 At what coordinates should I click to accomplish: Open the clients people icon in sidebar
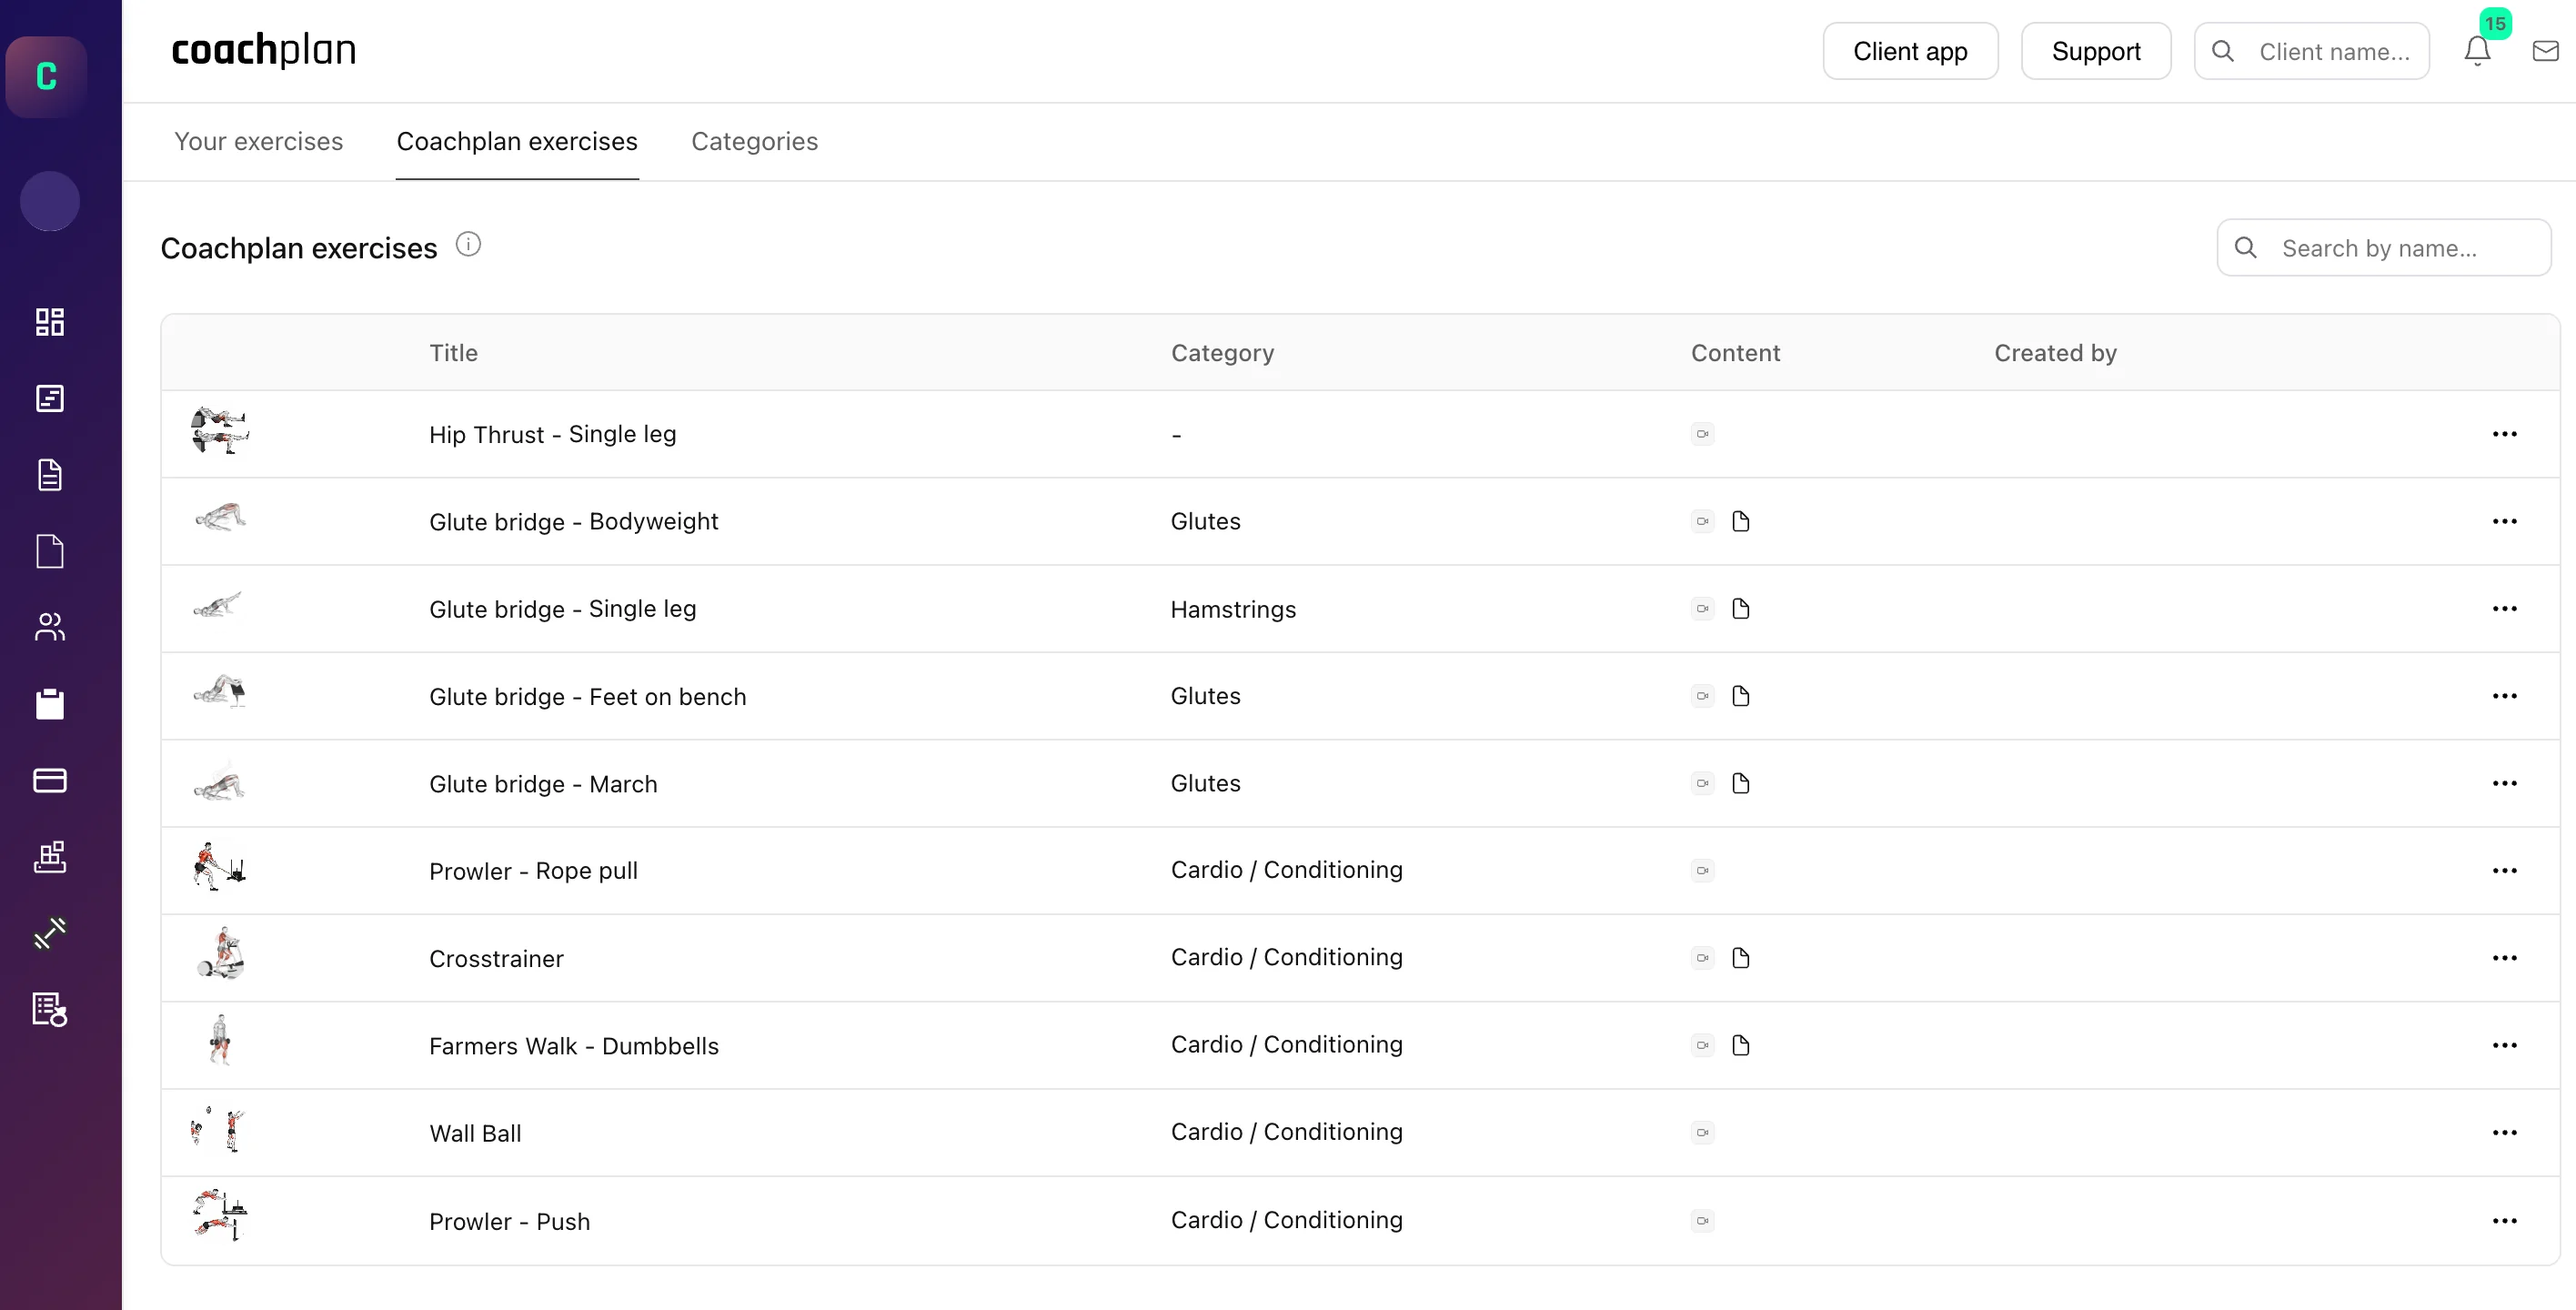pos(49,627)
